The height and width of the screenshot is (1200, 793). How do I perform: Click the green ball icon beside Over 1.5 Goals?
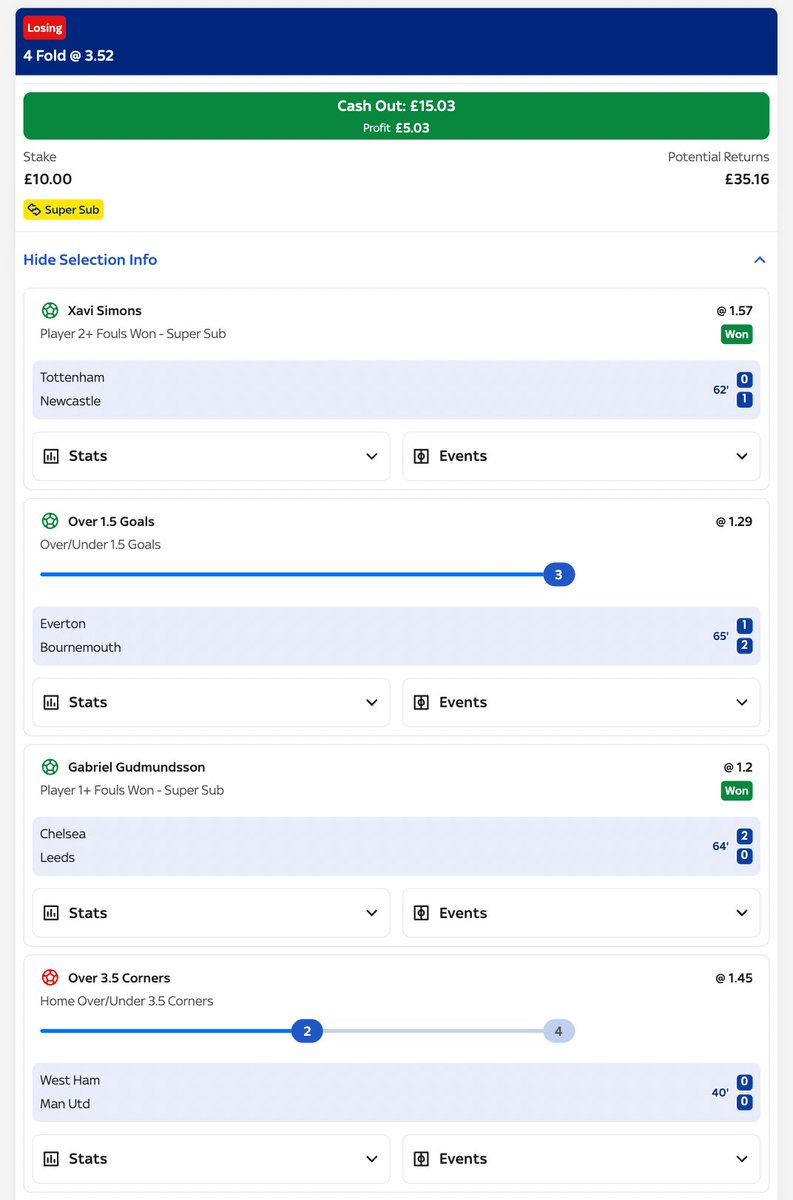pos(50,522)
